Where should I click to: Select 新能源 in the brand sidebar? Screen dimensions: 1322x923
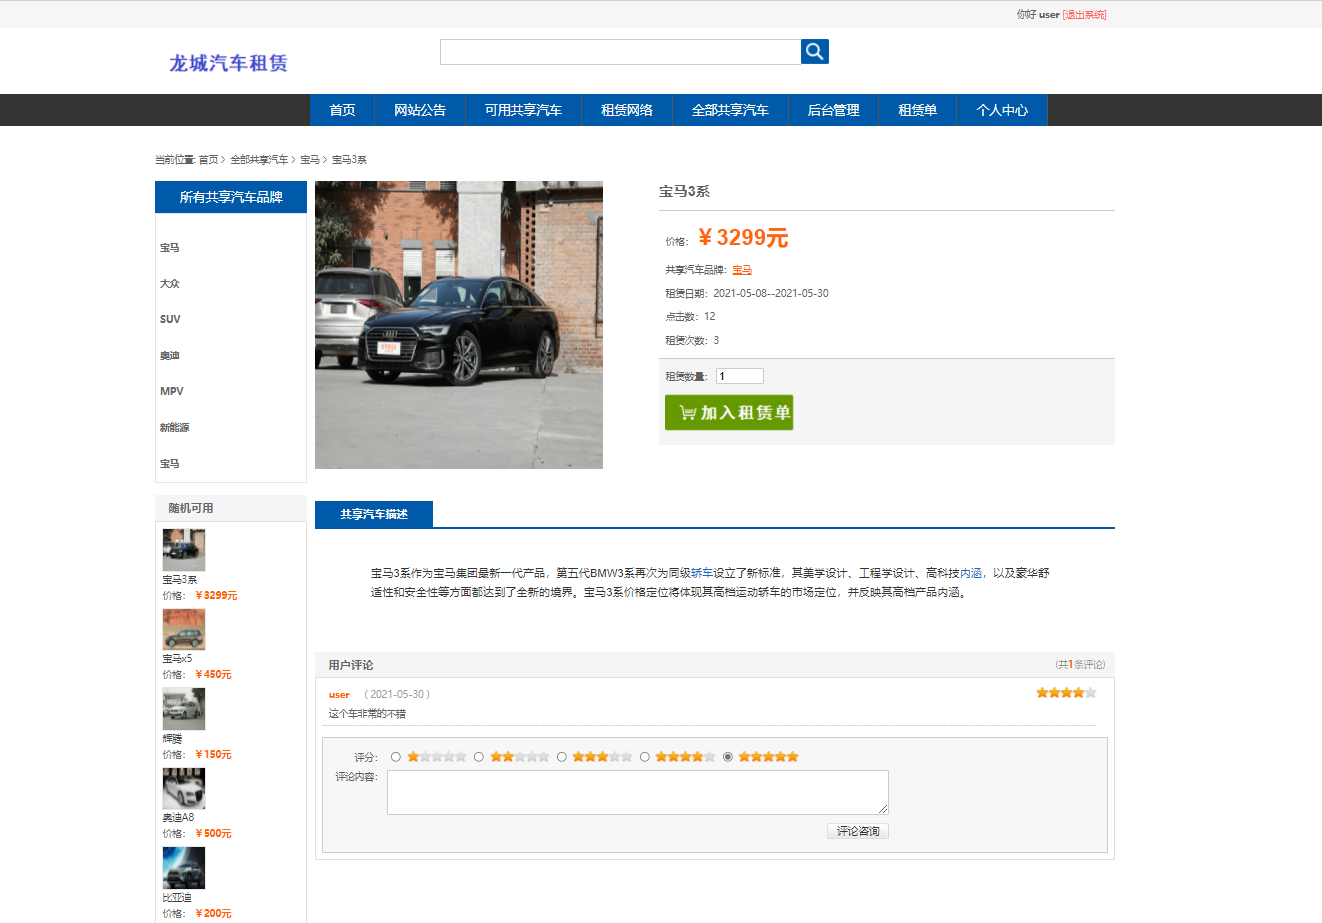[x=175, y=427]
